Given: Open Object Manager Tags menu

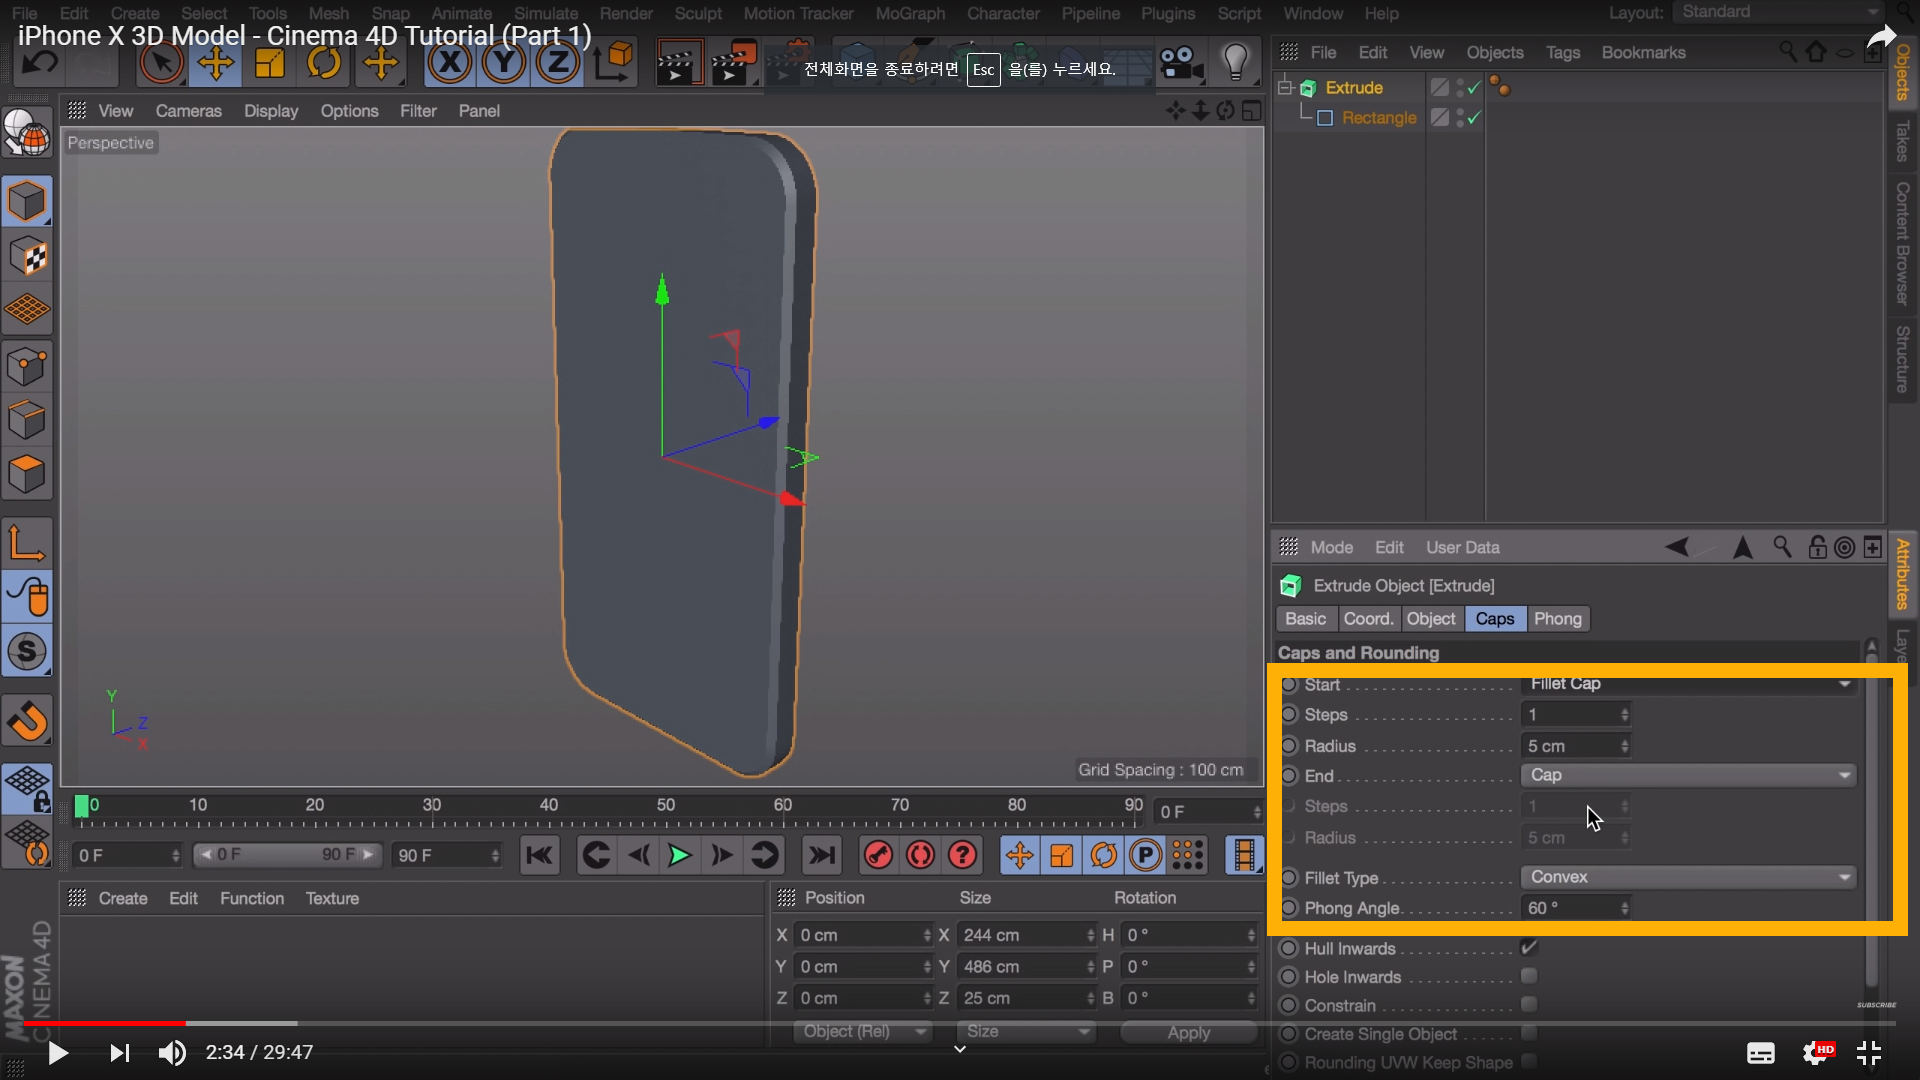Looking at the screenshot, I should tap(1563, 52).
